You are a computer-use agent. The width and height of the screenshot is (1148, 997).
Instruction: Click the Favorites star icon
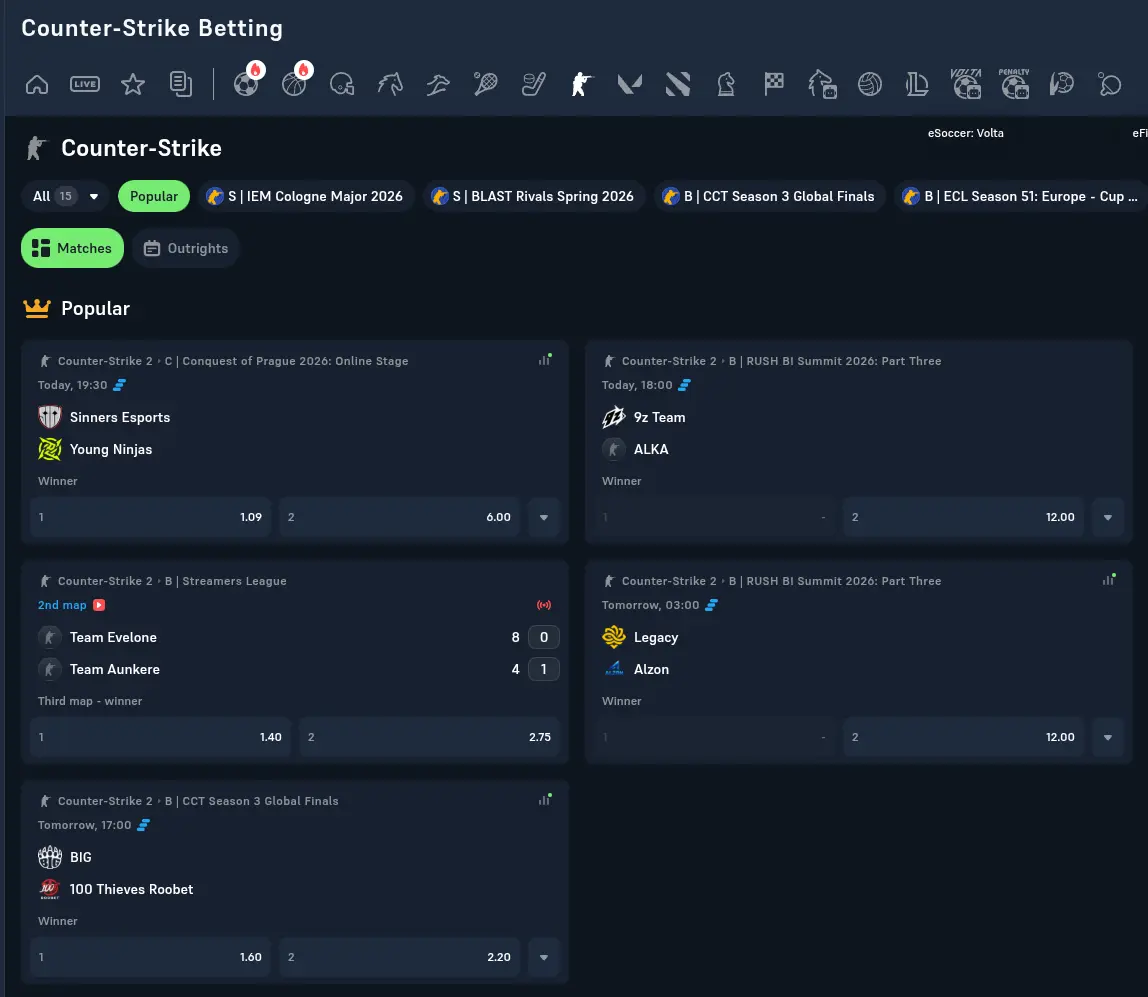133,84
